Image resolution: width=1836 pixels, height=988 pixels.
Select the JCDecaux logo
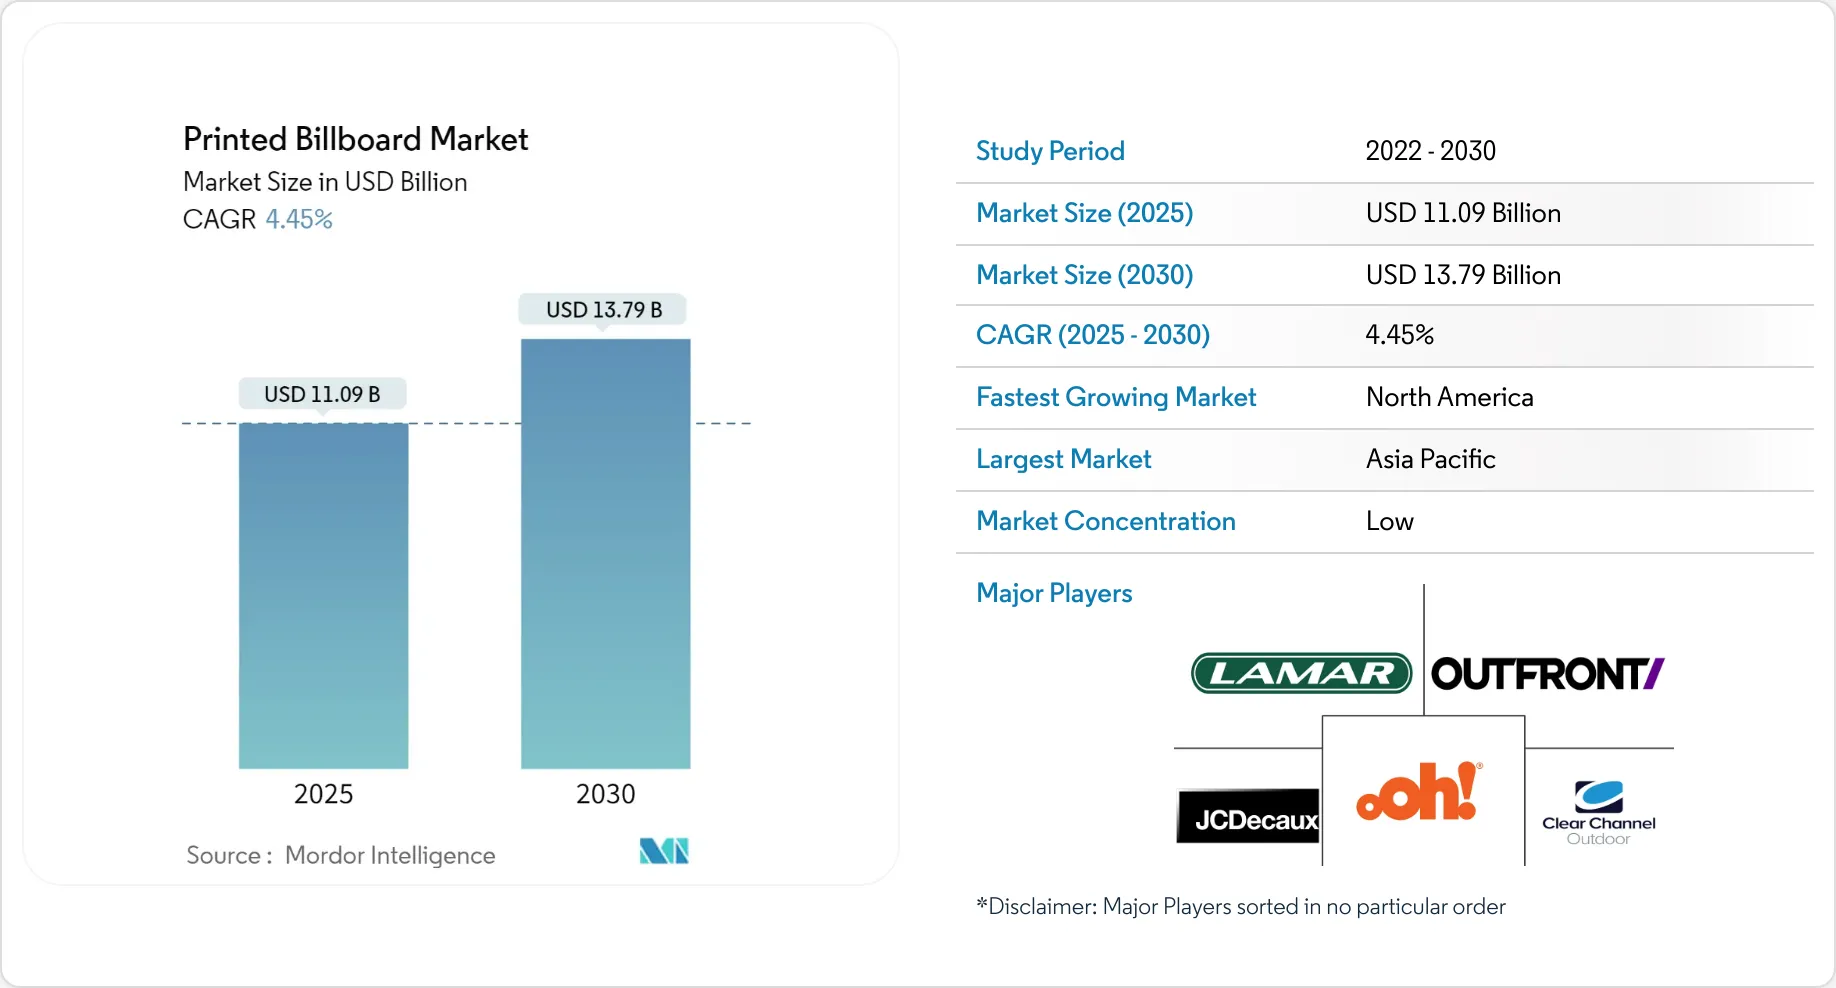click(1248, 817)
